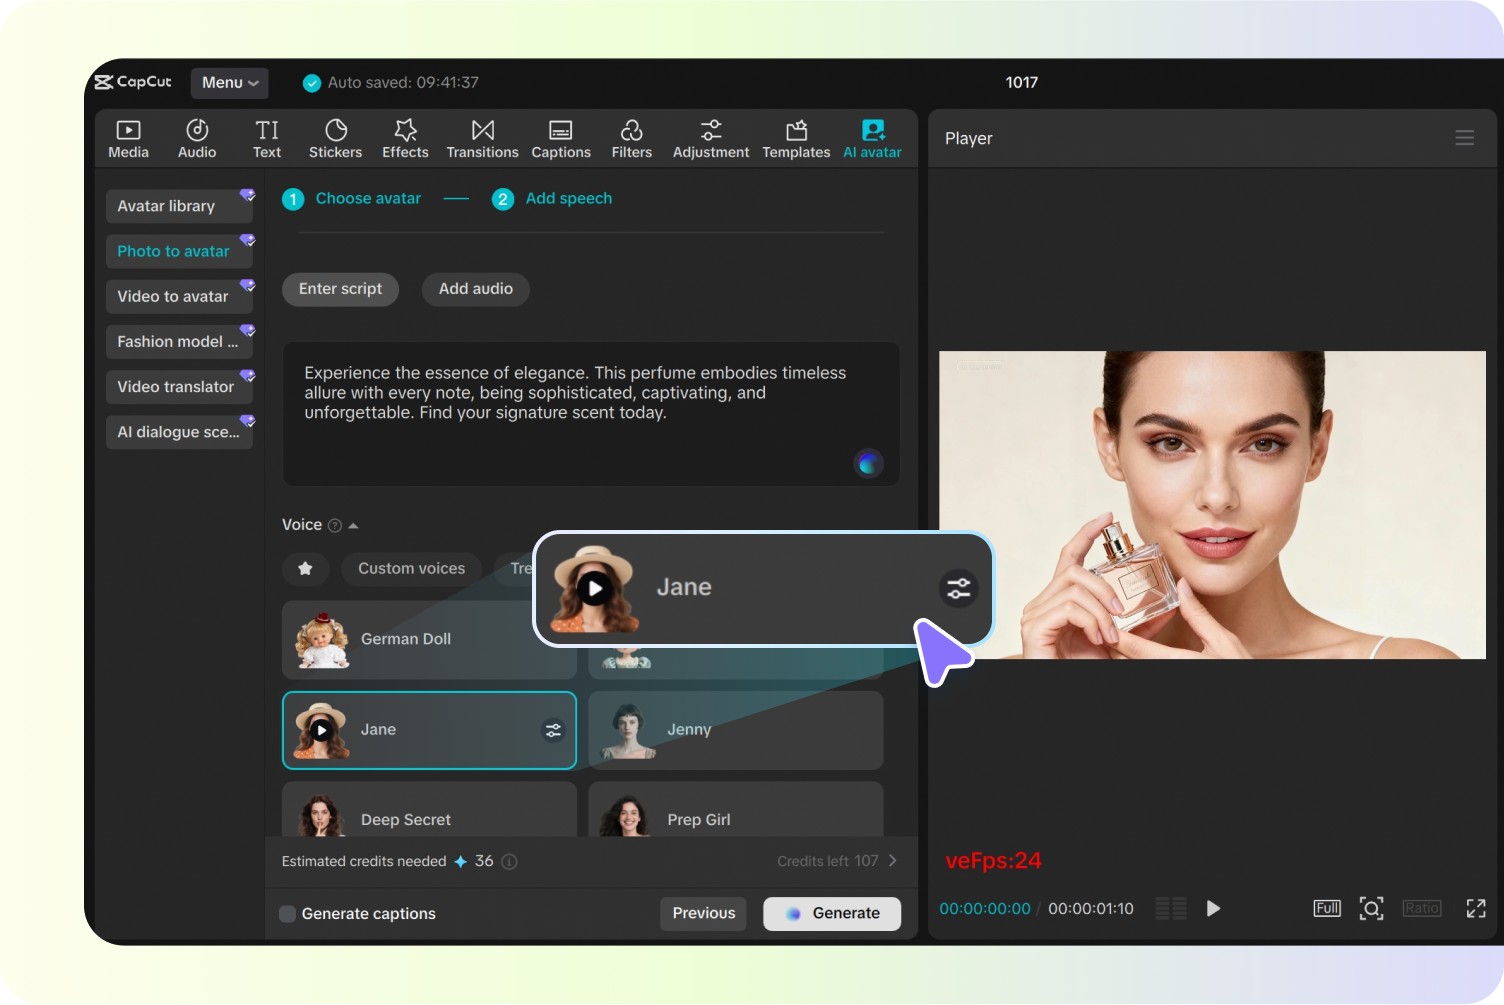Open the Player panel menu
Viewport: 1504px width, 1005px height.
[x=1465, y=138]
